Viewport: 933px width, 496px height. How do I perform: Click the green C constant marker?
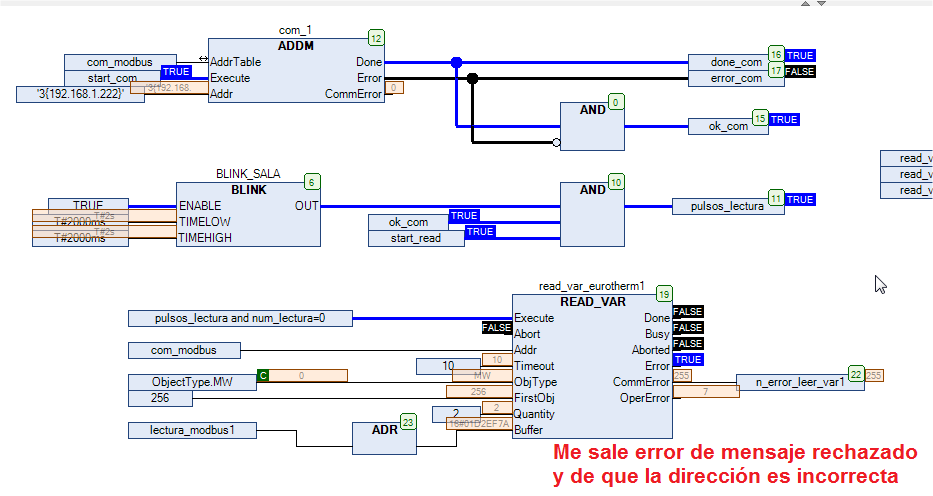point(263,375)
